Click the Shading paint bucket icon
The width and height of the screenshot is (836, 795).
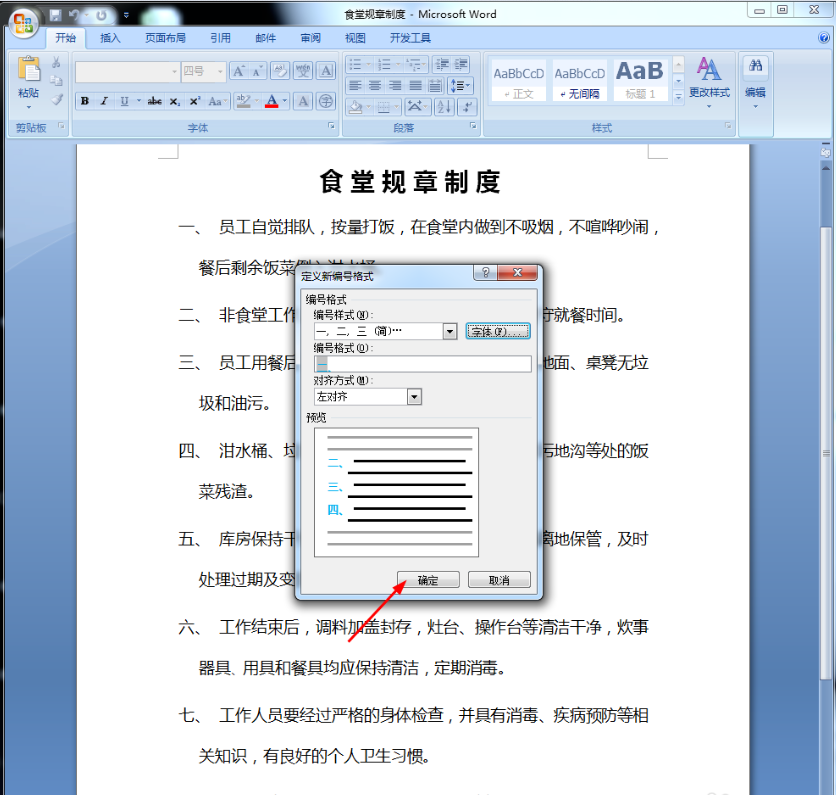click(355, 107)
